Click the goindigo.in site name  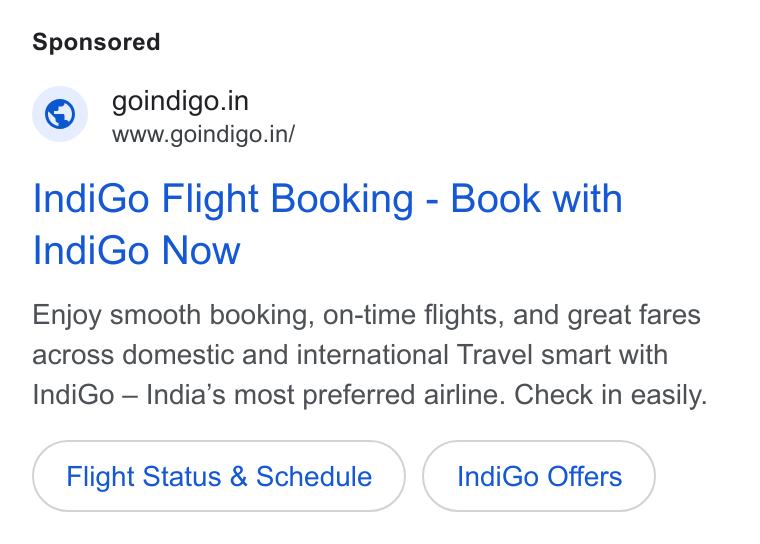pyautogui.click(x=180, y=101)
